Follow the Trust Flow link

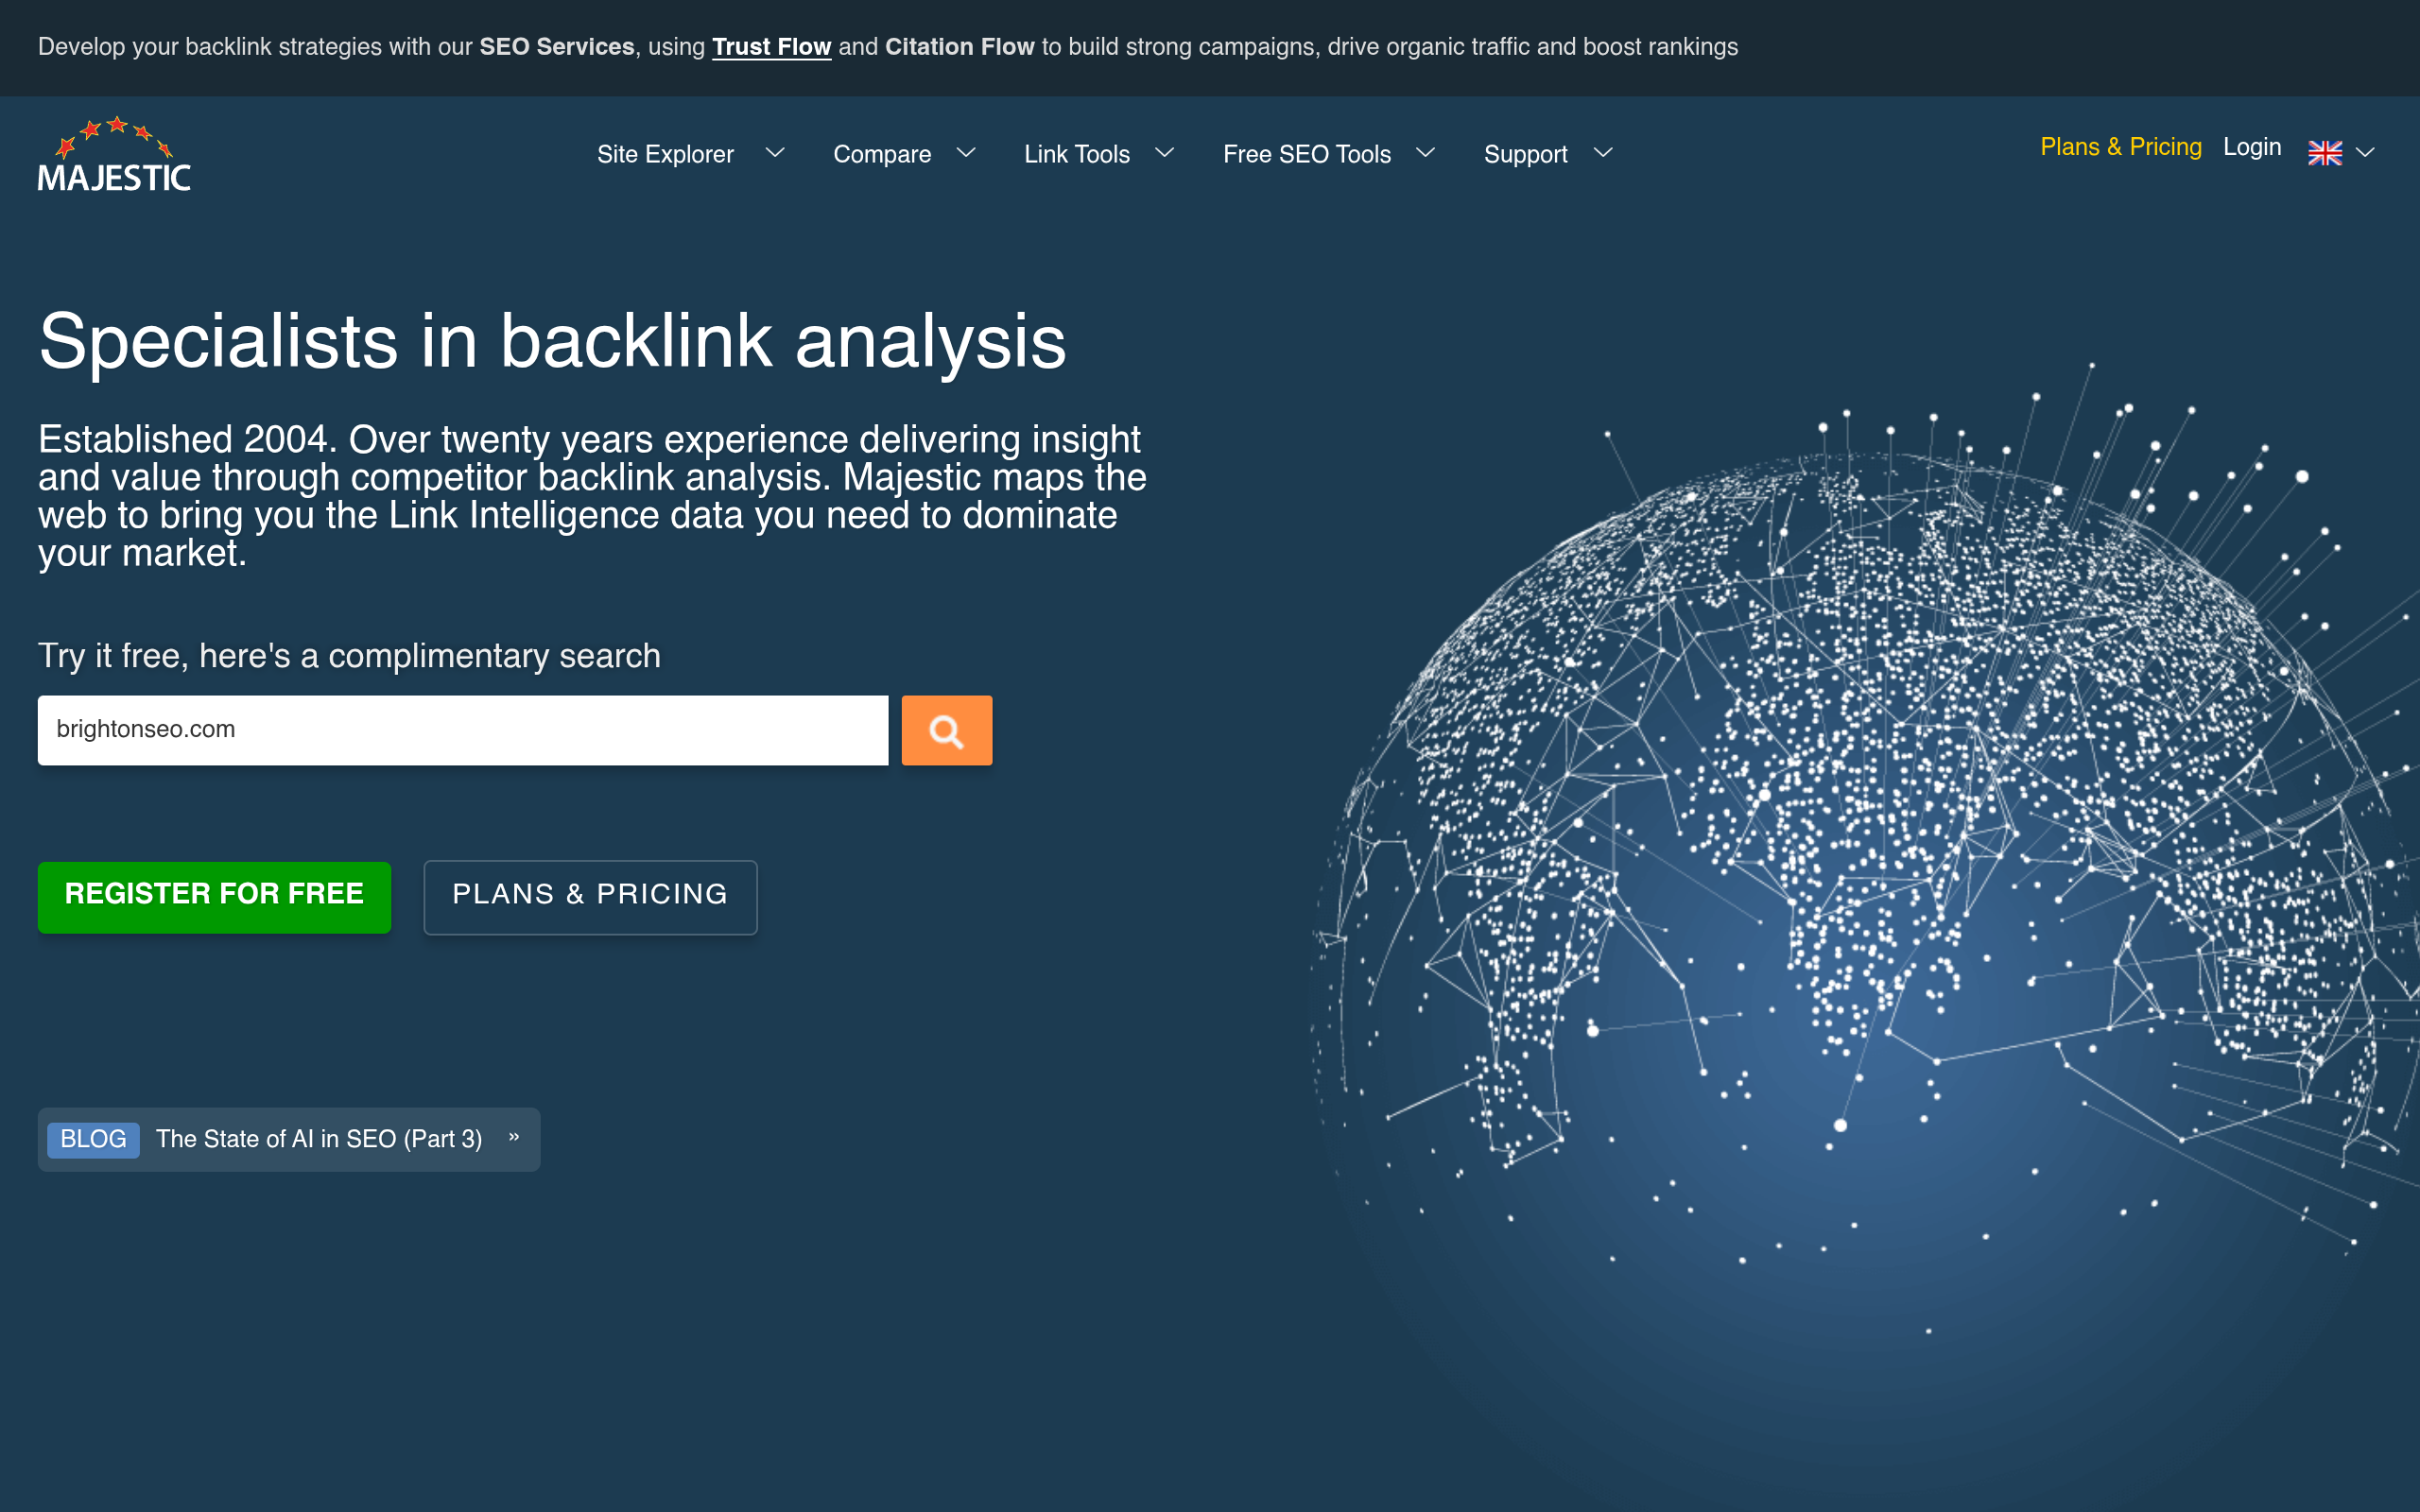[x=771, y=47]
